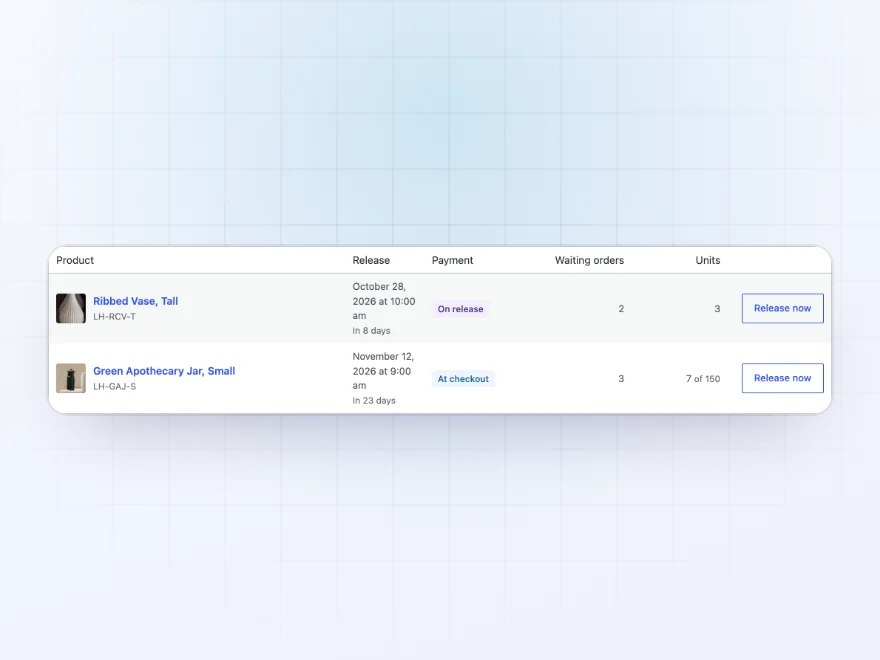Release the Green Apothecary Jar now
Screen dimensions: 880x660
(782, 378)
